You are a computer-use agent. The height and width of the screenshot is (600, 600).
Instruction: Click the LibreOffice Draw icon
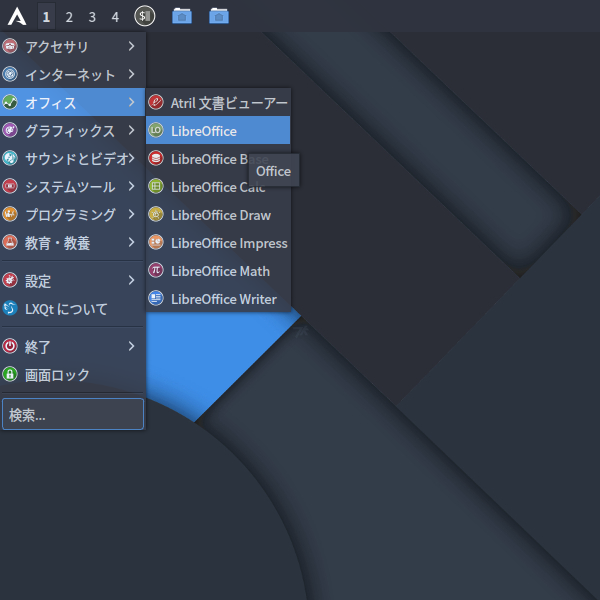(156, 214)
